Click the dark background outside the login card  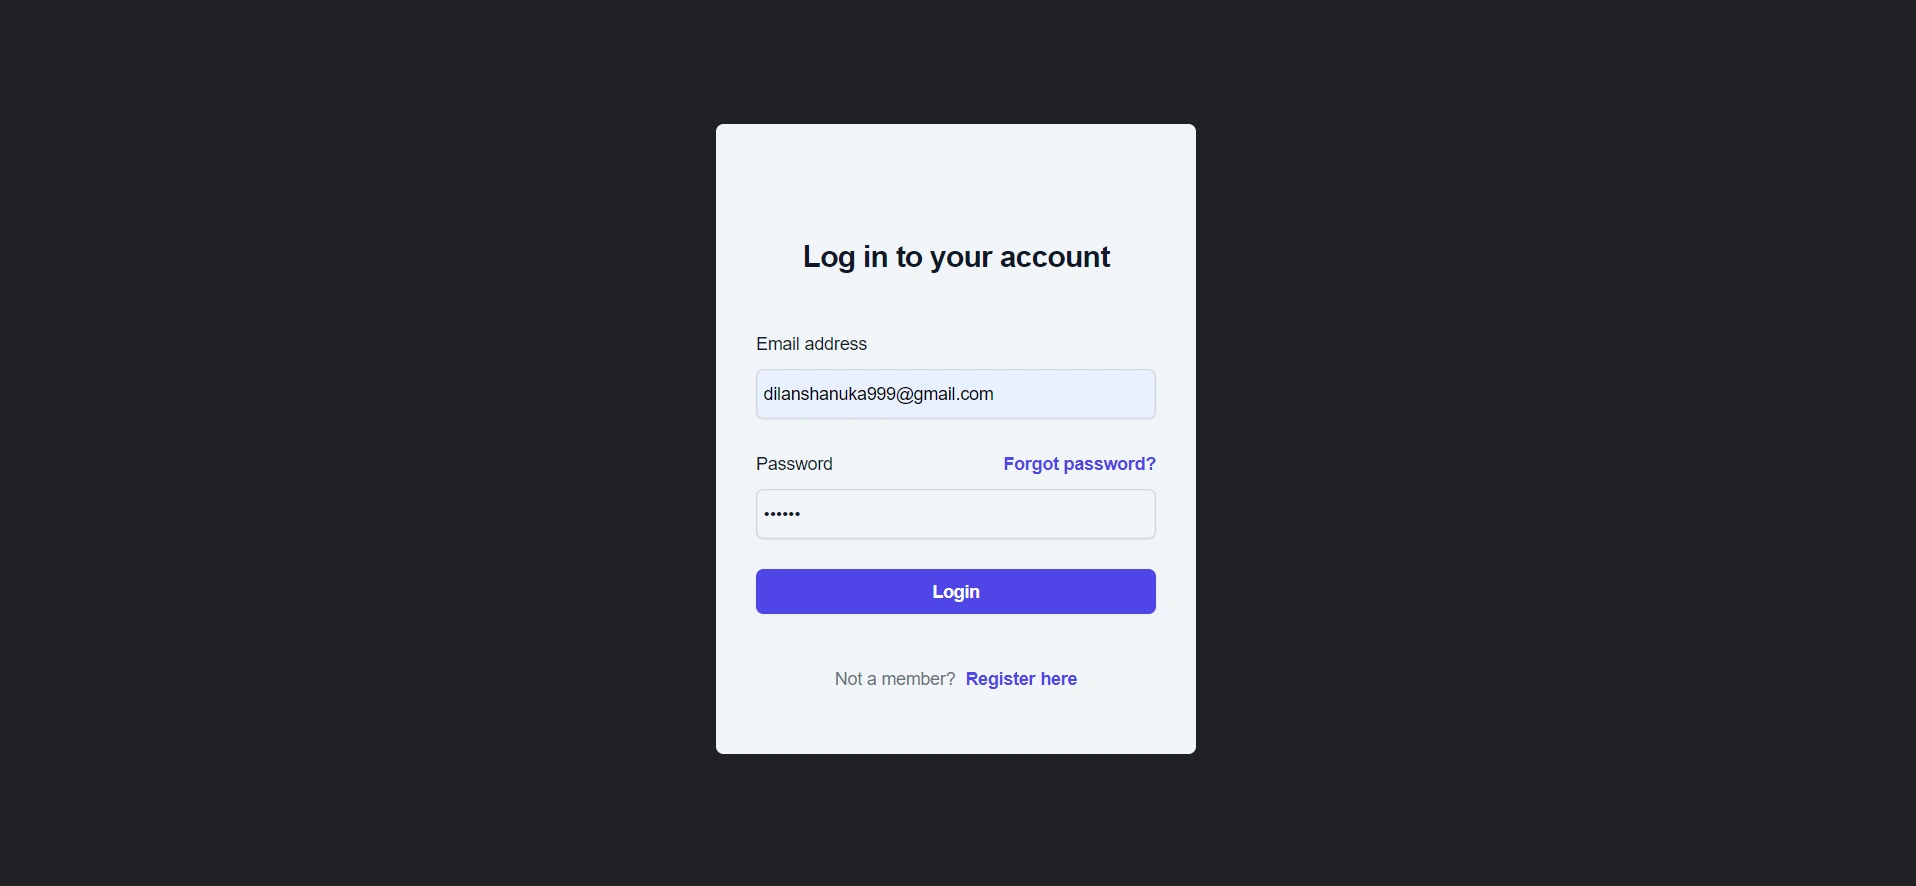pyautogui.click(x=350, y=440)
